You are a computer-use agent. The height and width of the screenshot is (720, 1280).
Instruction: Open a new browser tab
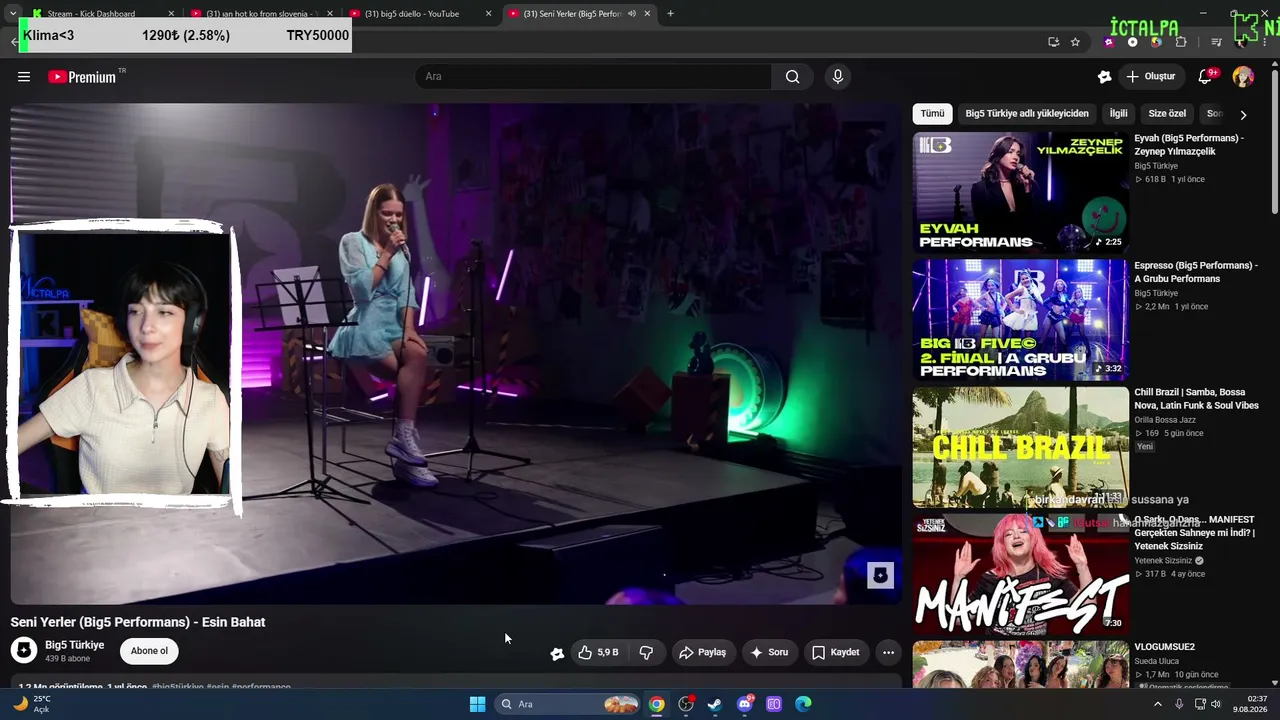pyautogui.click(x=670, y=14)
